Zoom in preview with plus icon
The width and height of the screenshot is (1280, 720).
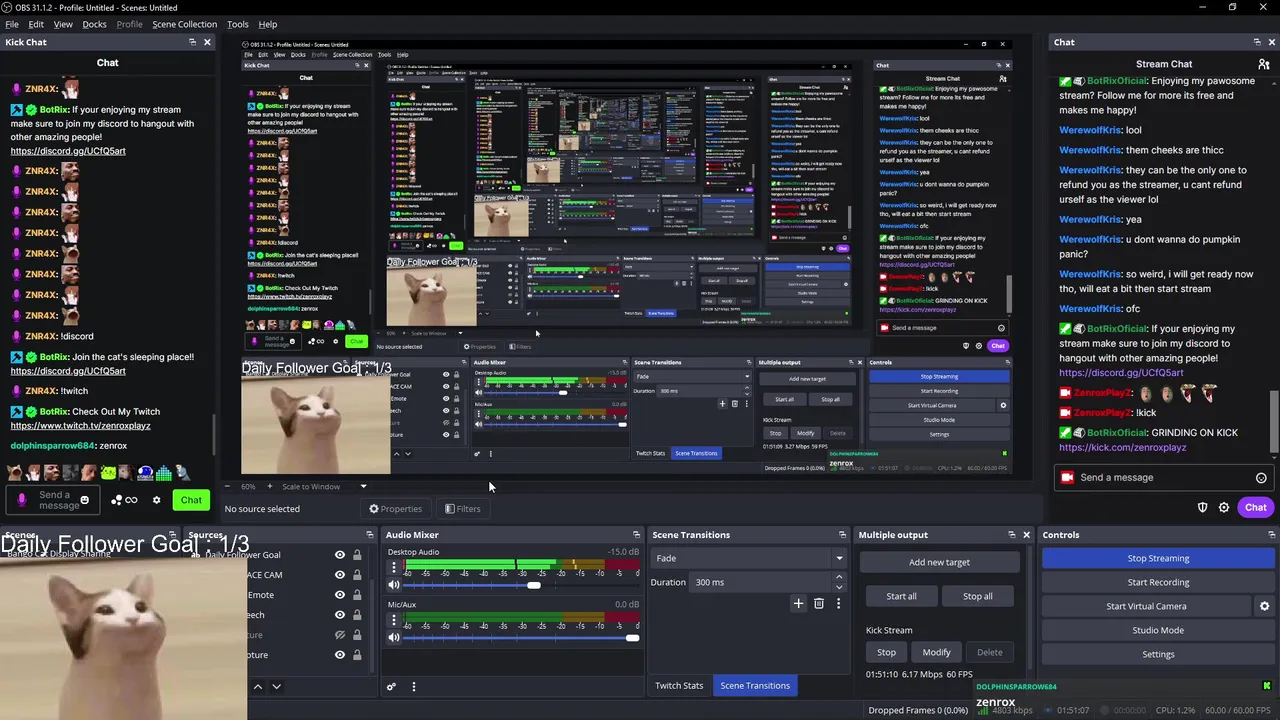[x=269, y=486]
